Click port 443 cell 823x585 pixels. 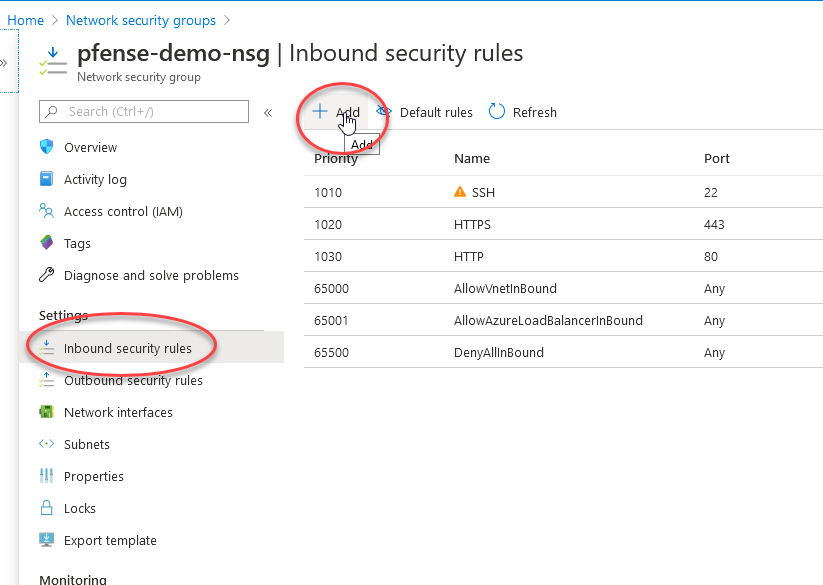[714, 225]
